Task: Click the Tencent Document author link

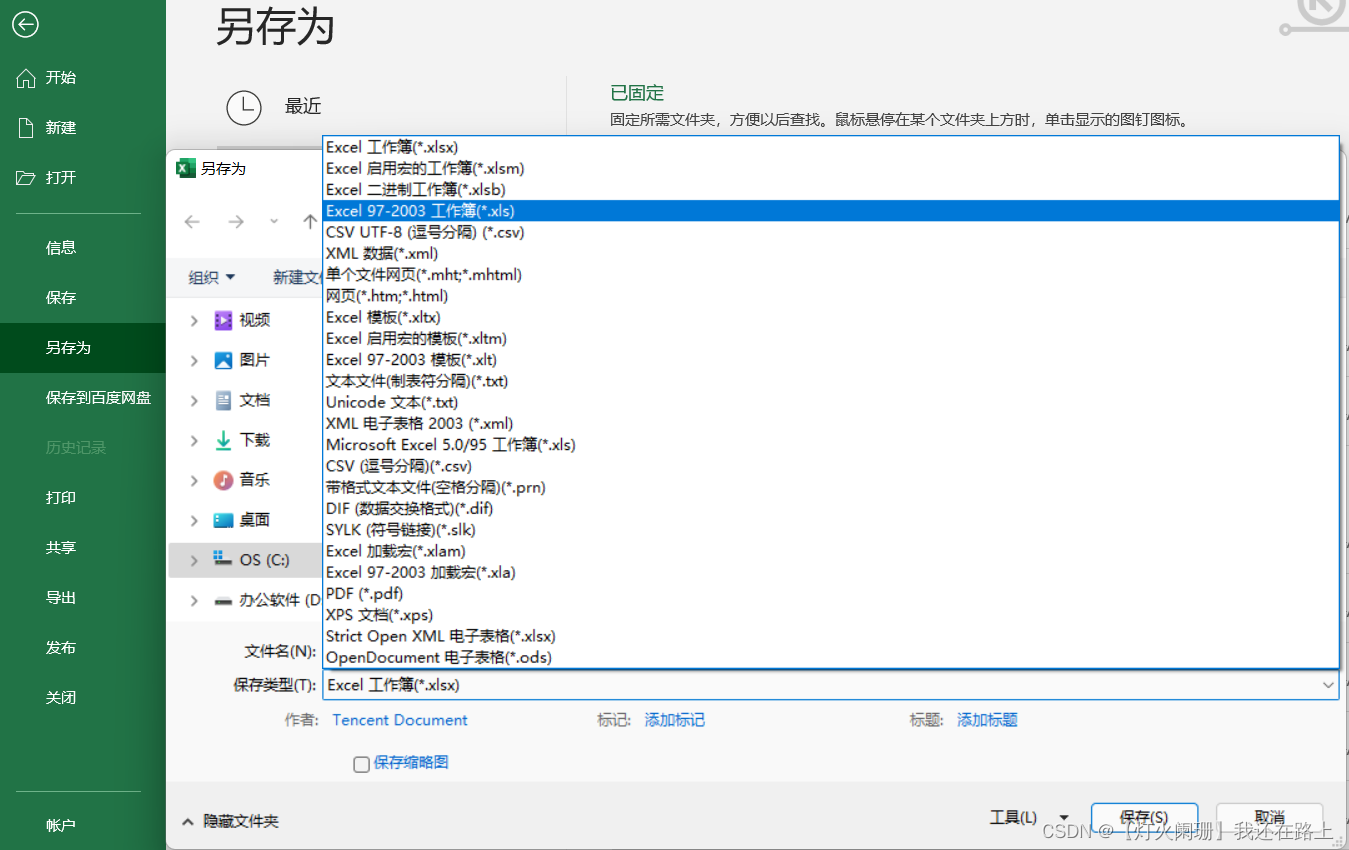Action: pyautogui.click(x=400, y=720)
